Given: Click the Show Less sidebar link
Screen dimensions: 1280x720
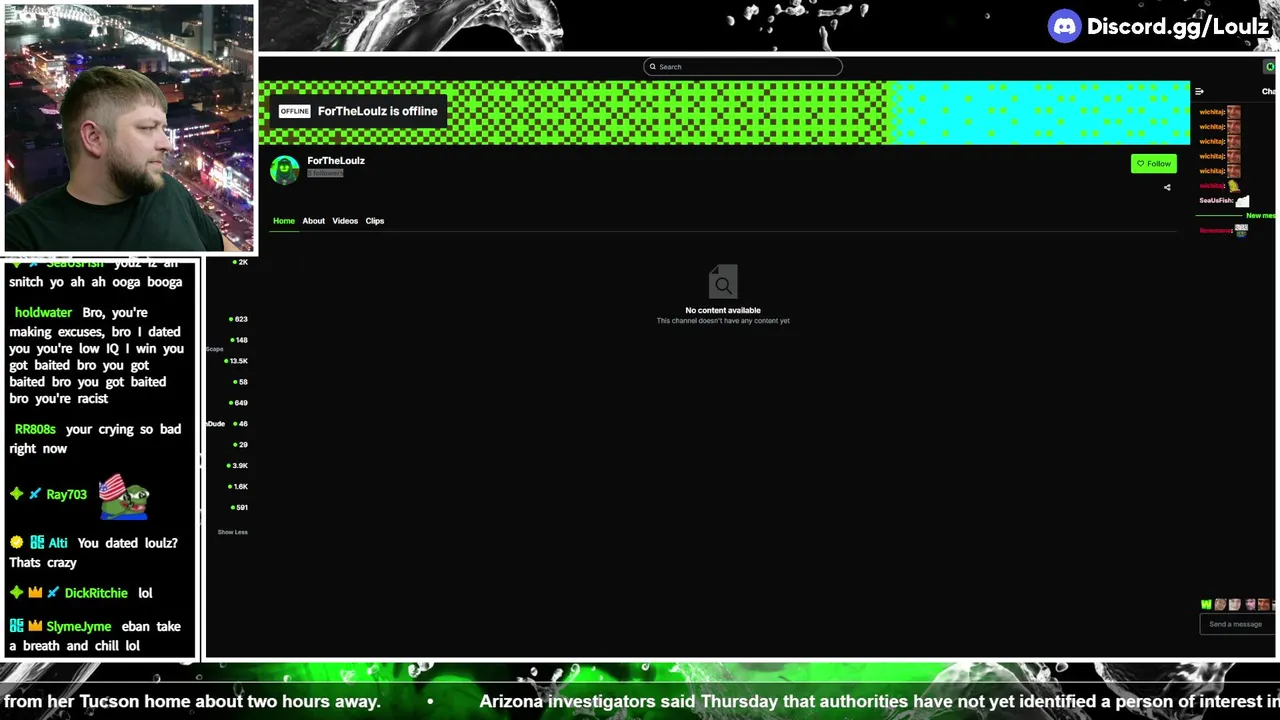Looking at the screenshot, I should point(233,532).
